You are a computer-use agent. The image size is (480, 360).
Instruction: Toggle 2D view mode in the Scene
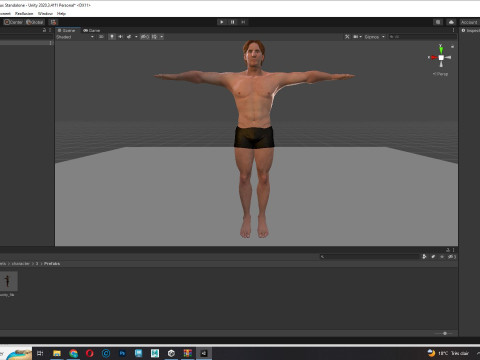tap(101, 37)
